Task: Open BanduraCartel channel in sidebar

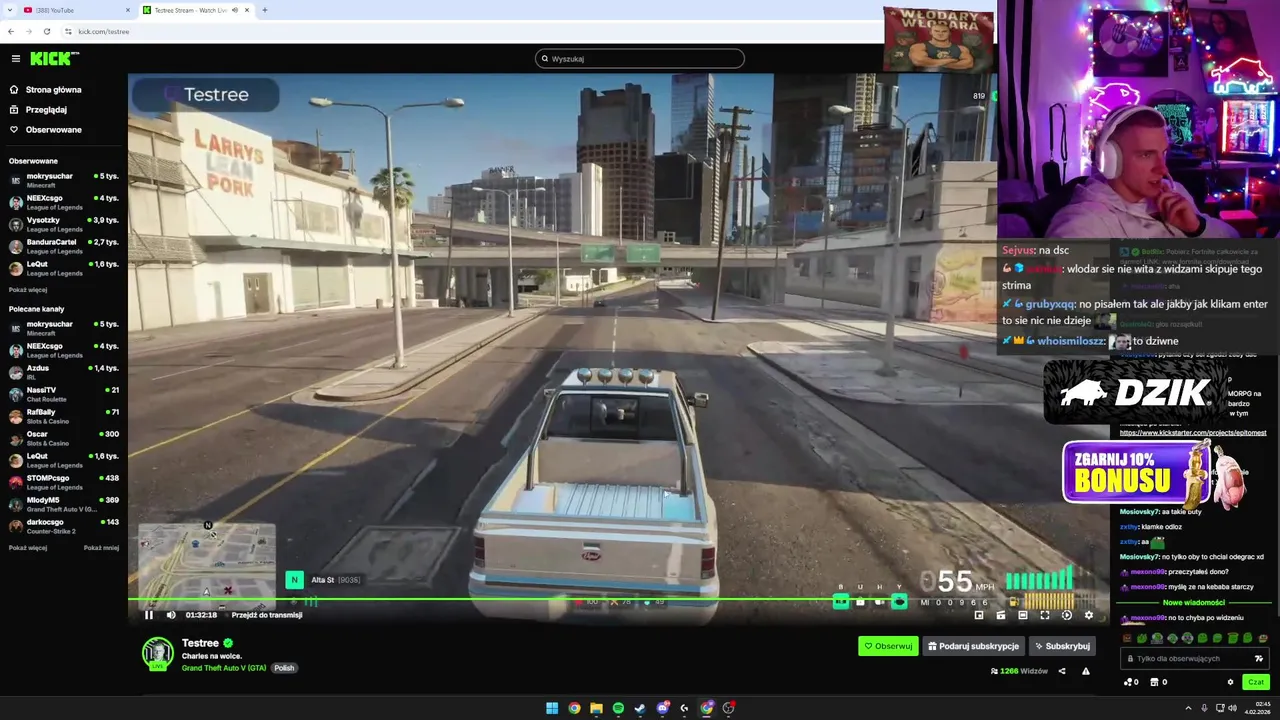Action: 64,246
